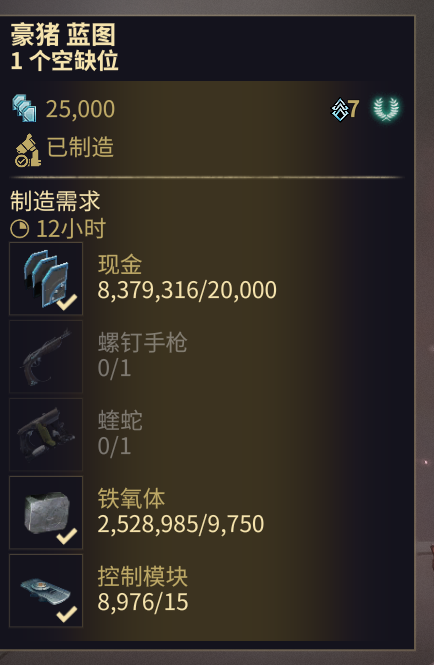The width and height of the screenshot is (434, 665).
Task: Click the clock icon beside 12小时
Action: click(x=20, y=229)
